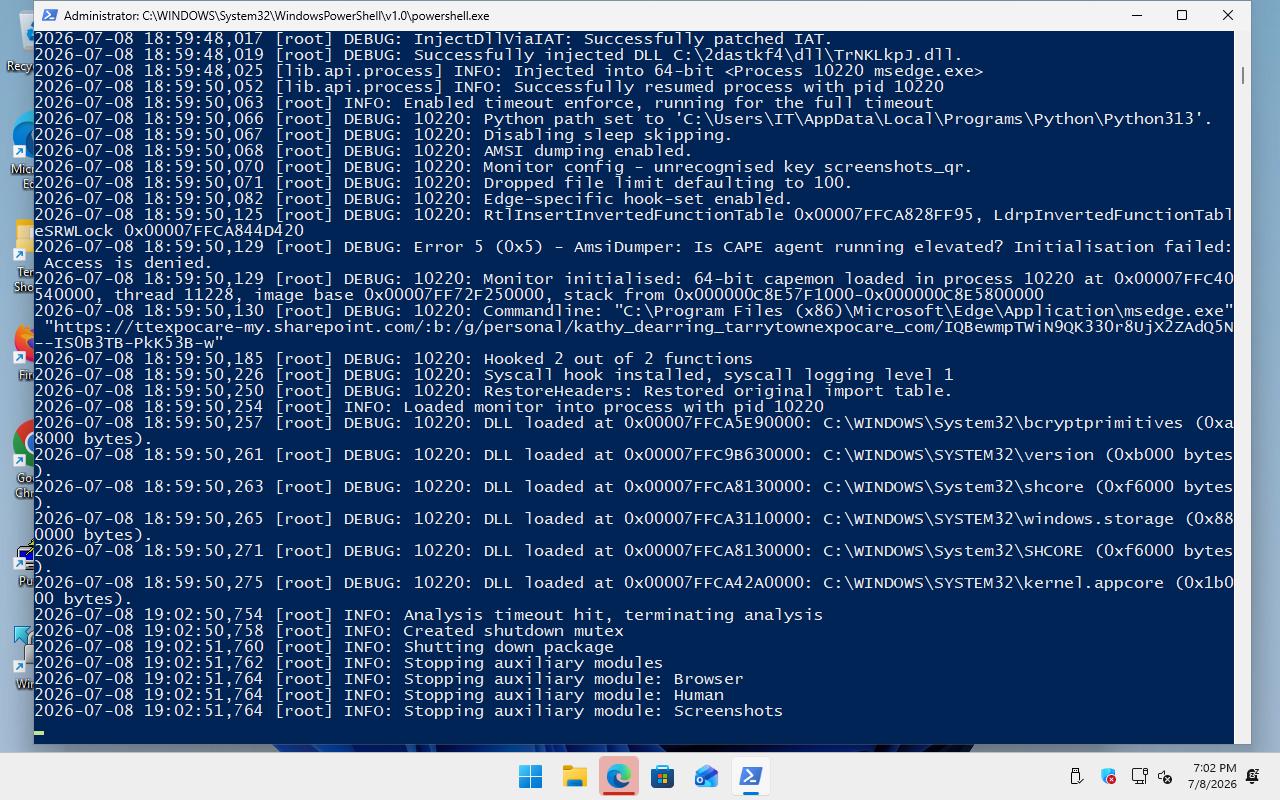1280x800 pixels.
Task: Open File Explorer from the taskbar
Action: 574,776
